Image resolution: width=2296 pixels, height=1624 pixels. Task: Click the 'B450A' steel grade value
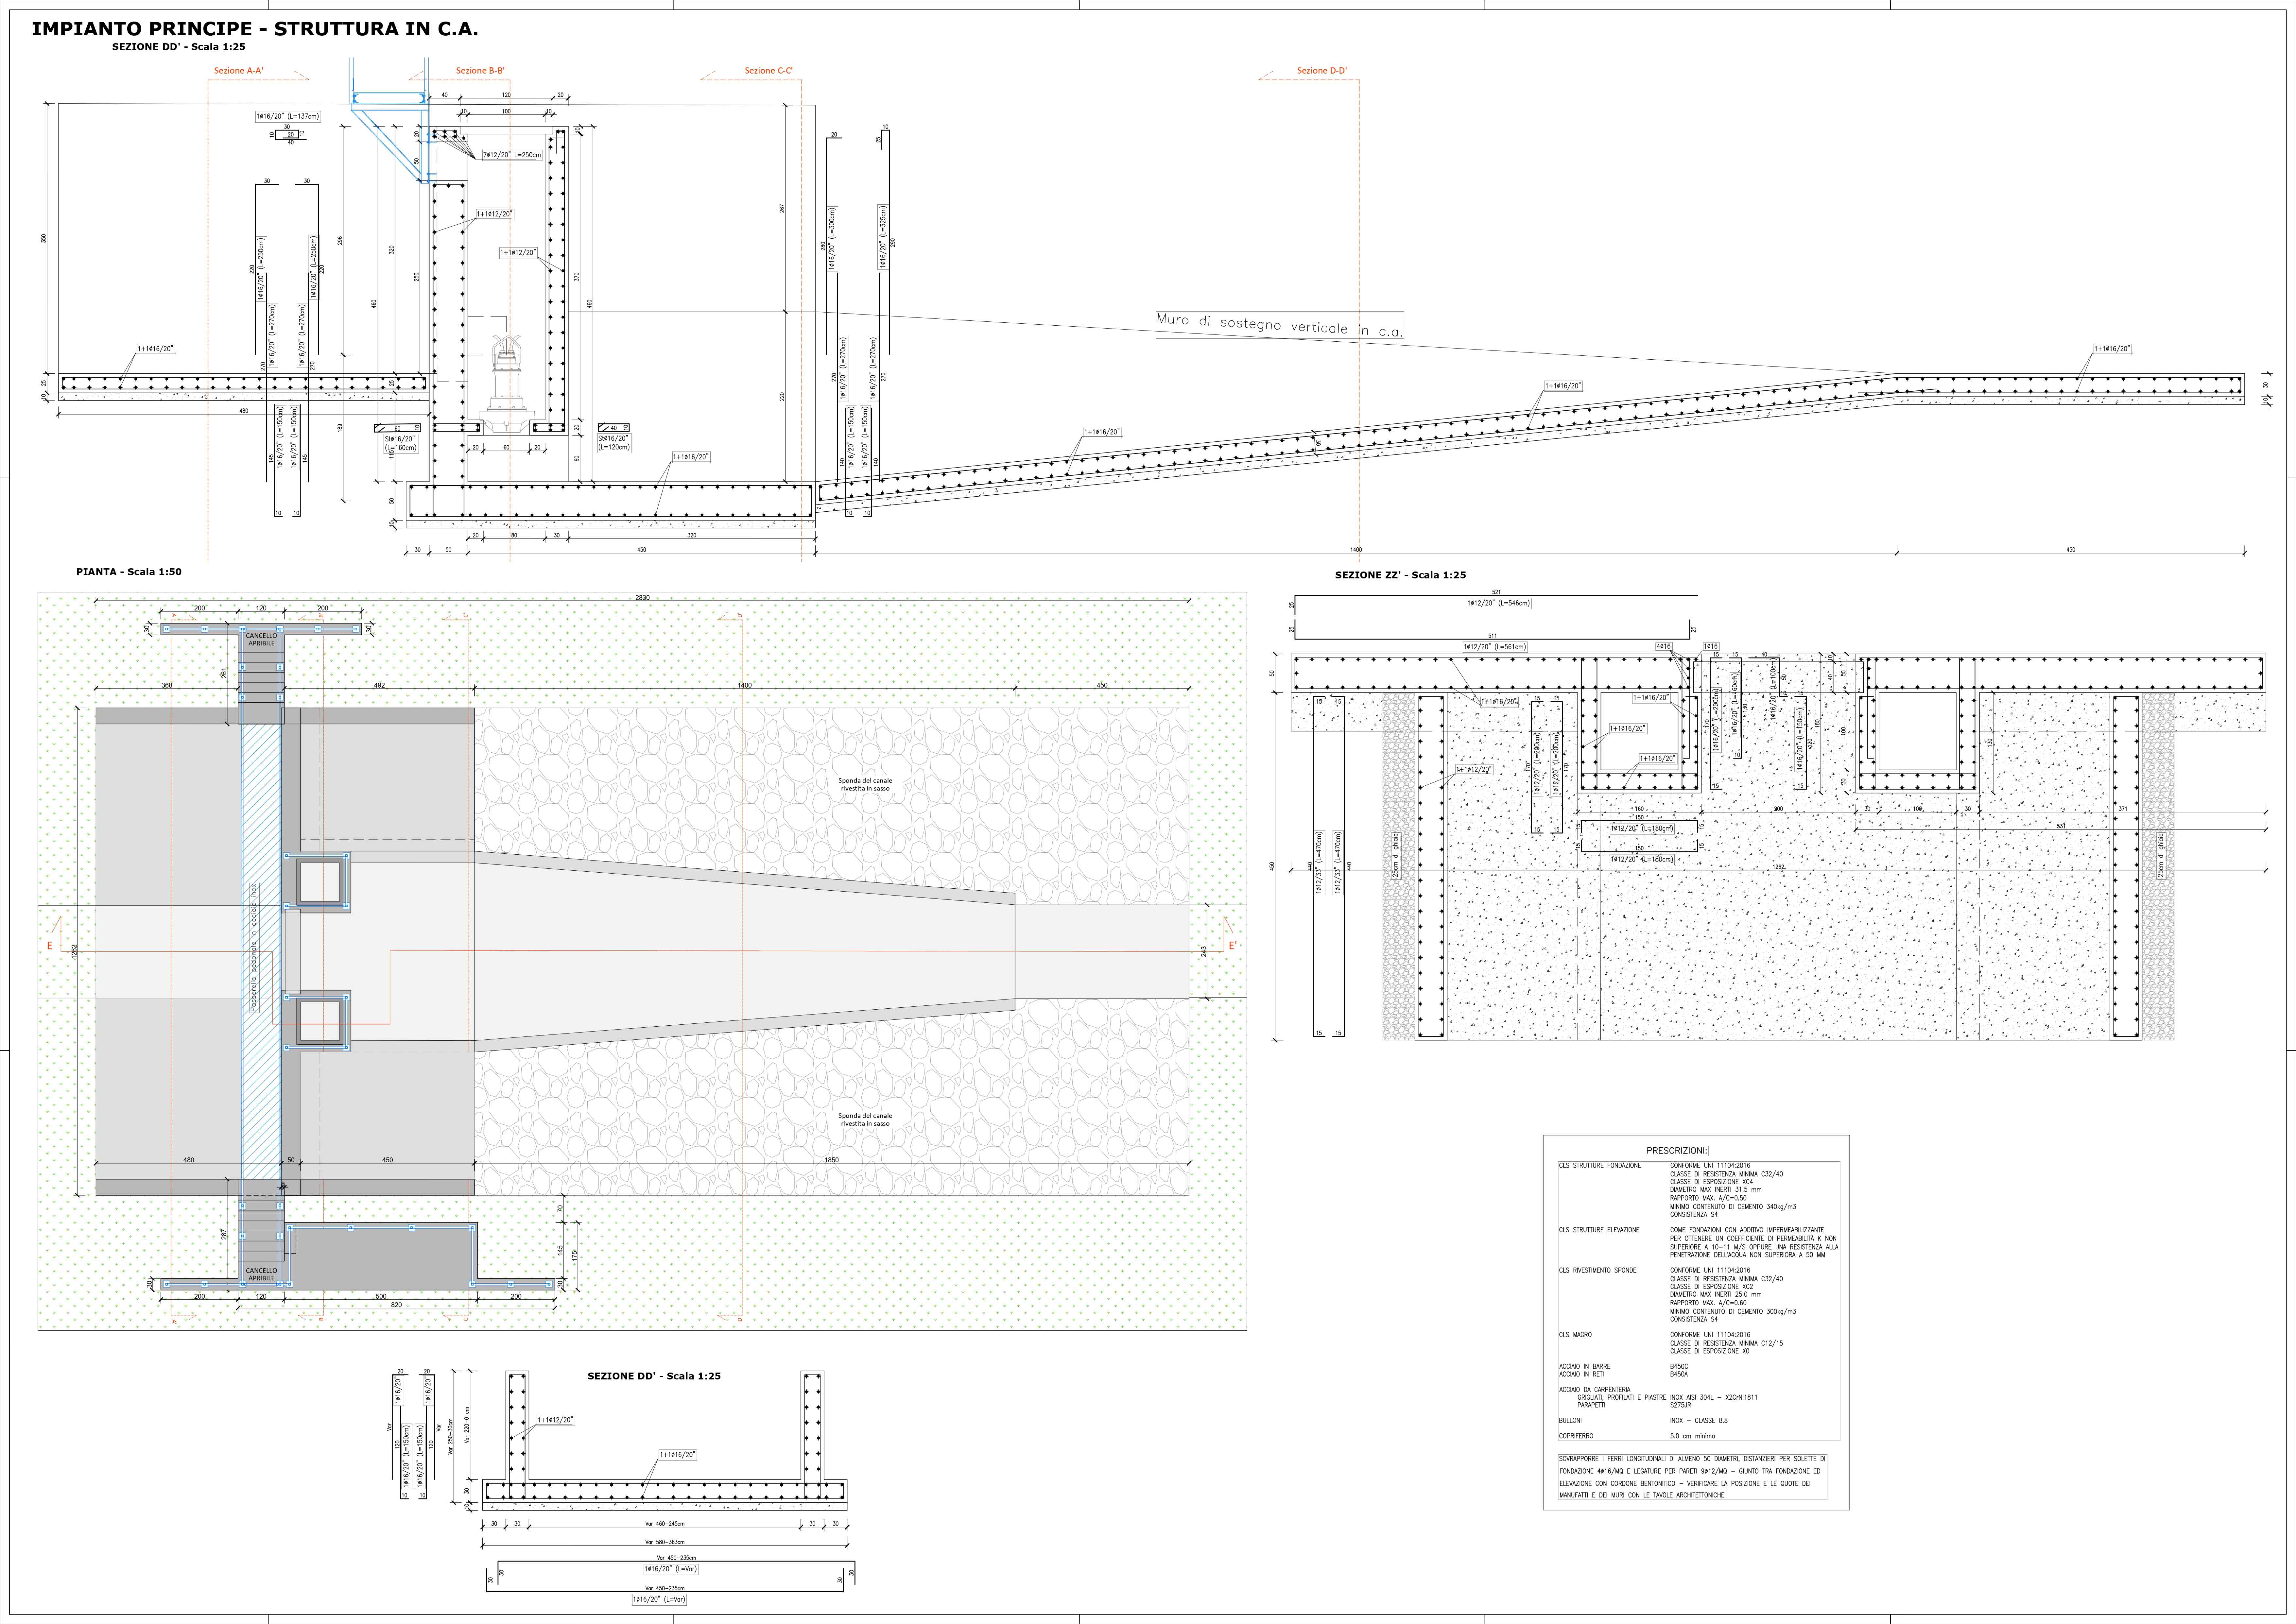pos(1679,1374)
